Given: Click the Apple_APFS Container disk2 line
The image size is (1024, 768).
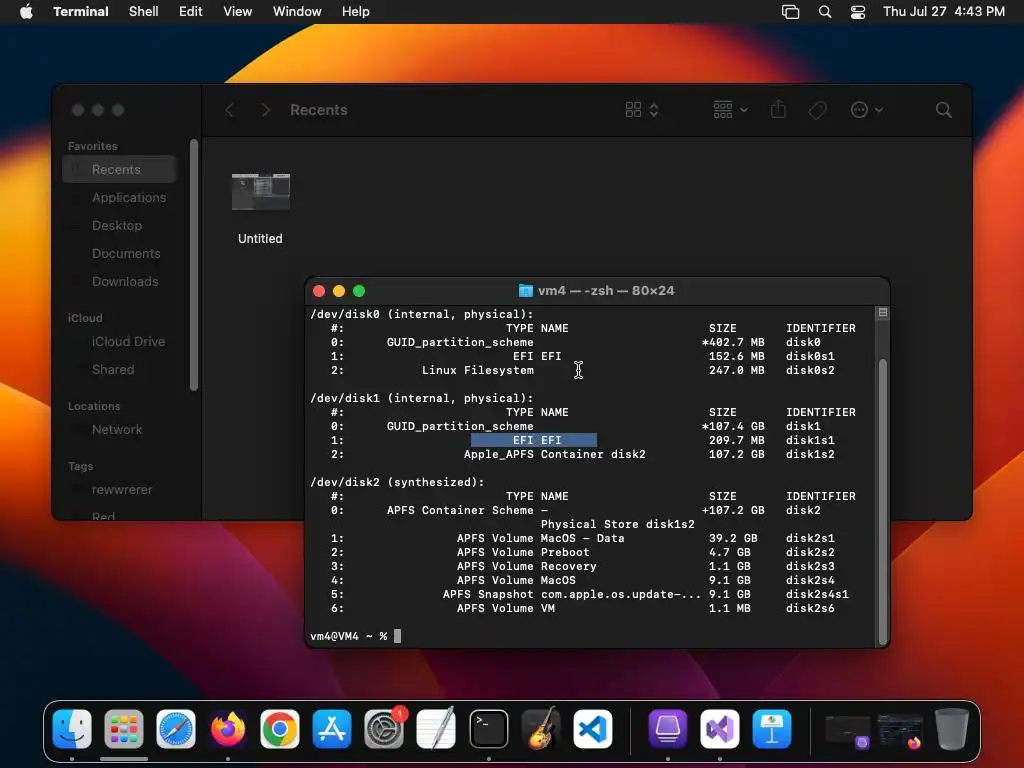Looking at the screenshot, I should (x=554, y=455).
